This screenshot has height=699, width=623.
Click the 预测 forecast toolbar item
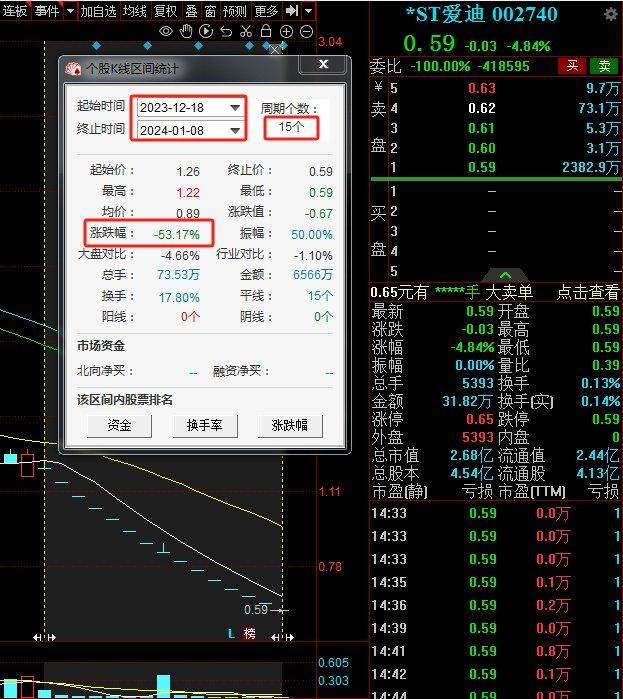pos(234,11)
